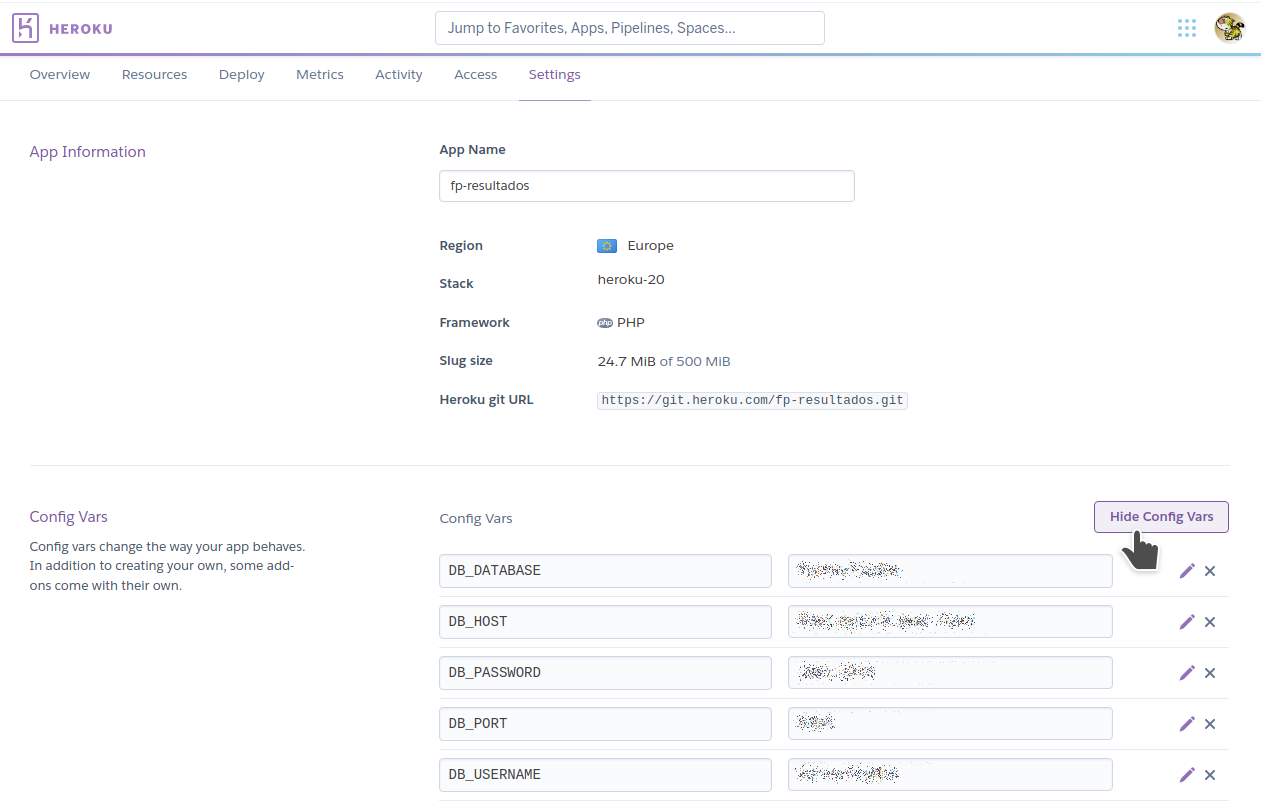Edit the DB_DATABASE config var
This screenshot has width=1261, height=801.
pyautogui.click(x=1187, y=571)
